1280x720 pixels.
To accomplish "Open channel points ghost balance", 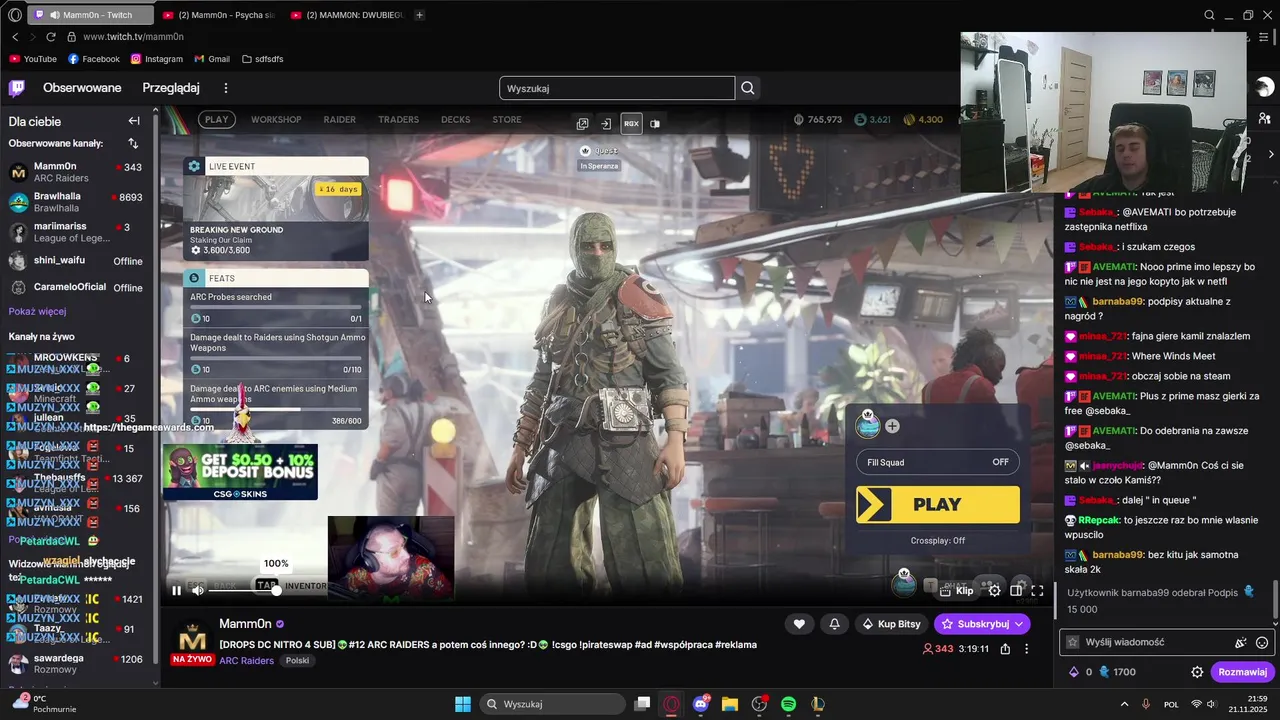I will [x=1116, y=672].
